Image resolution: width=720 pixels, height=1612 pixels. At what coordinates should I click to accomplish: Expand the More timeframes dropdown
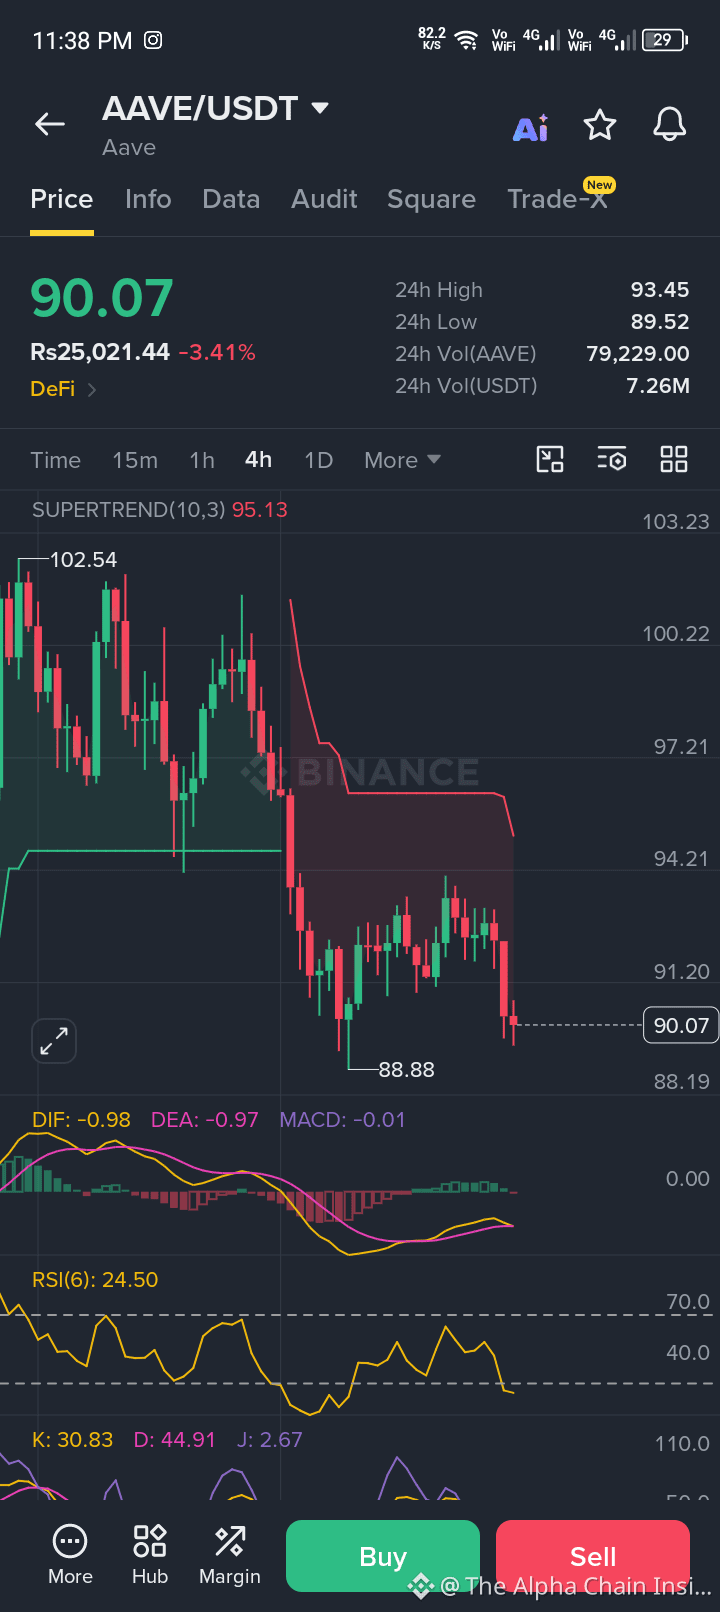402,460
